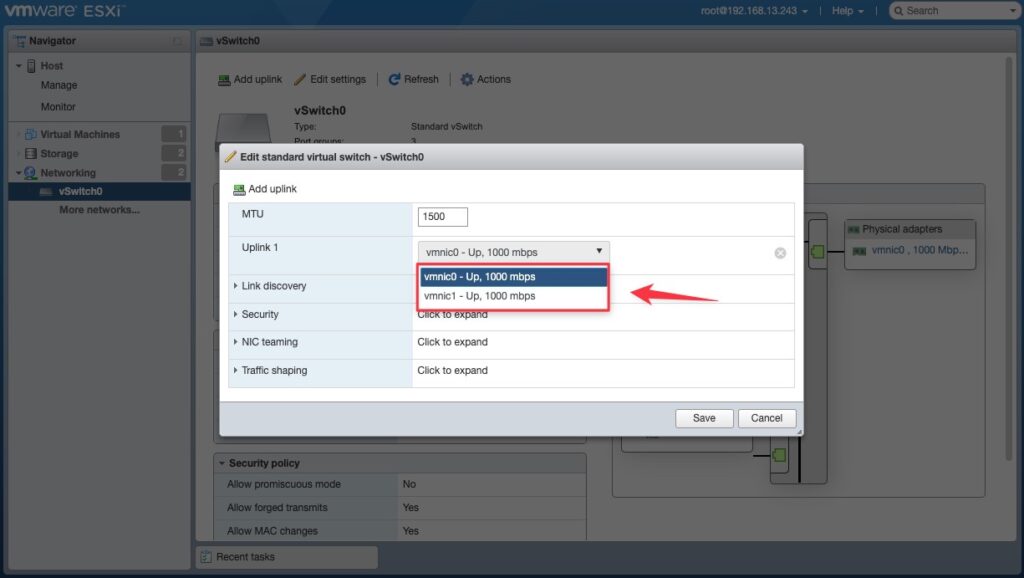This screenshot has height=578, width=1024.
Task: Click the page vertical scrollbar
Action: [1008, 261]
